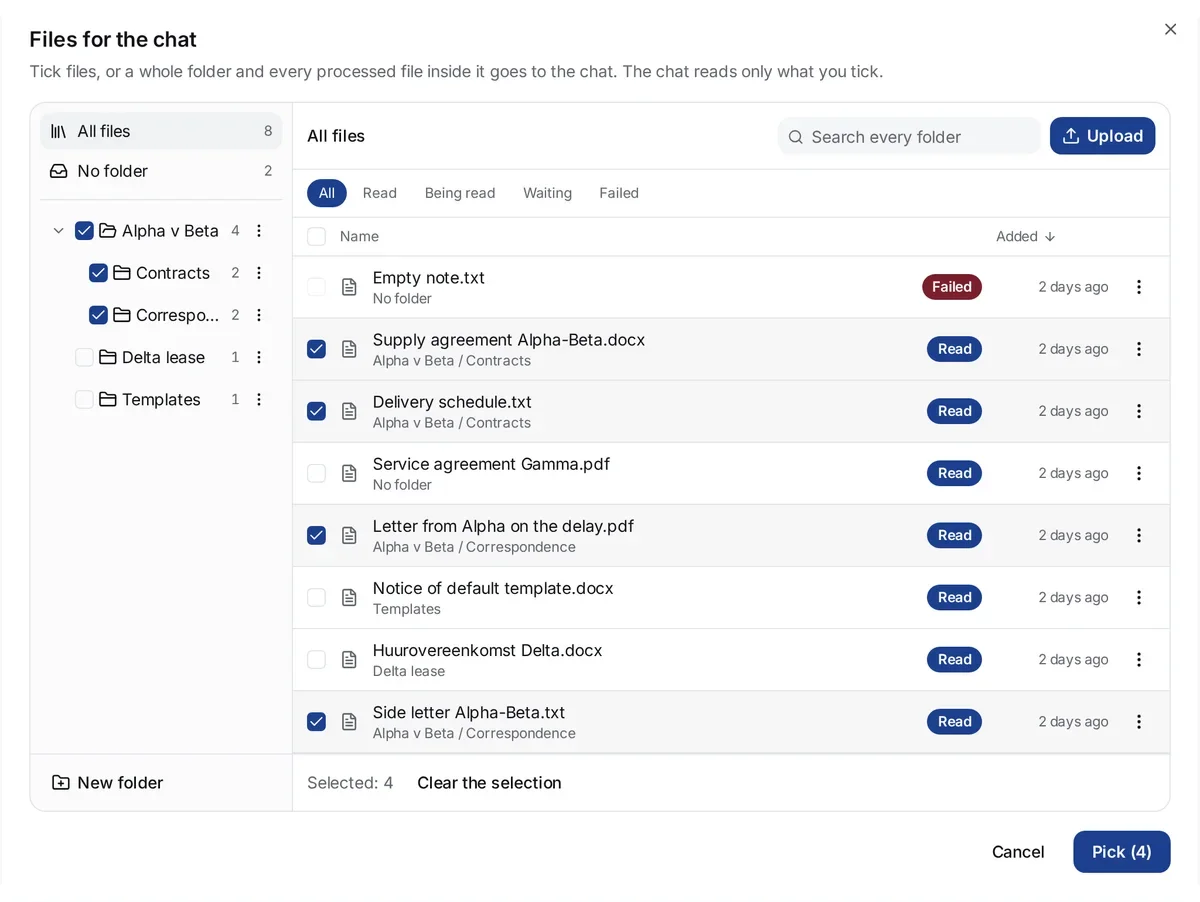Image resolution: width=1200 pixels, height=902 pixels.
Task: Open options menu for Supply agreement Alpha-Beta.docx
Action: pos(1138,349)
